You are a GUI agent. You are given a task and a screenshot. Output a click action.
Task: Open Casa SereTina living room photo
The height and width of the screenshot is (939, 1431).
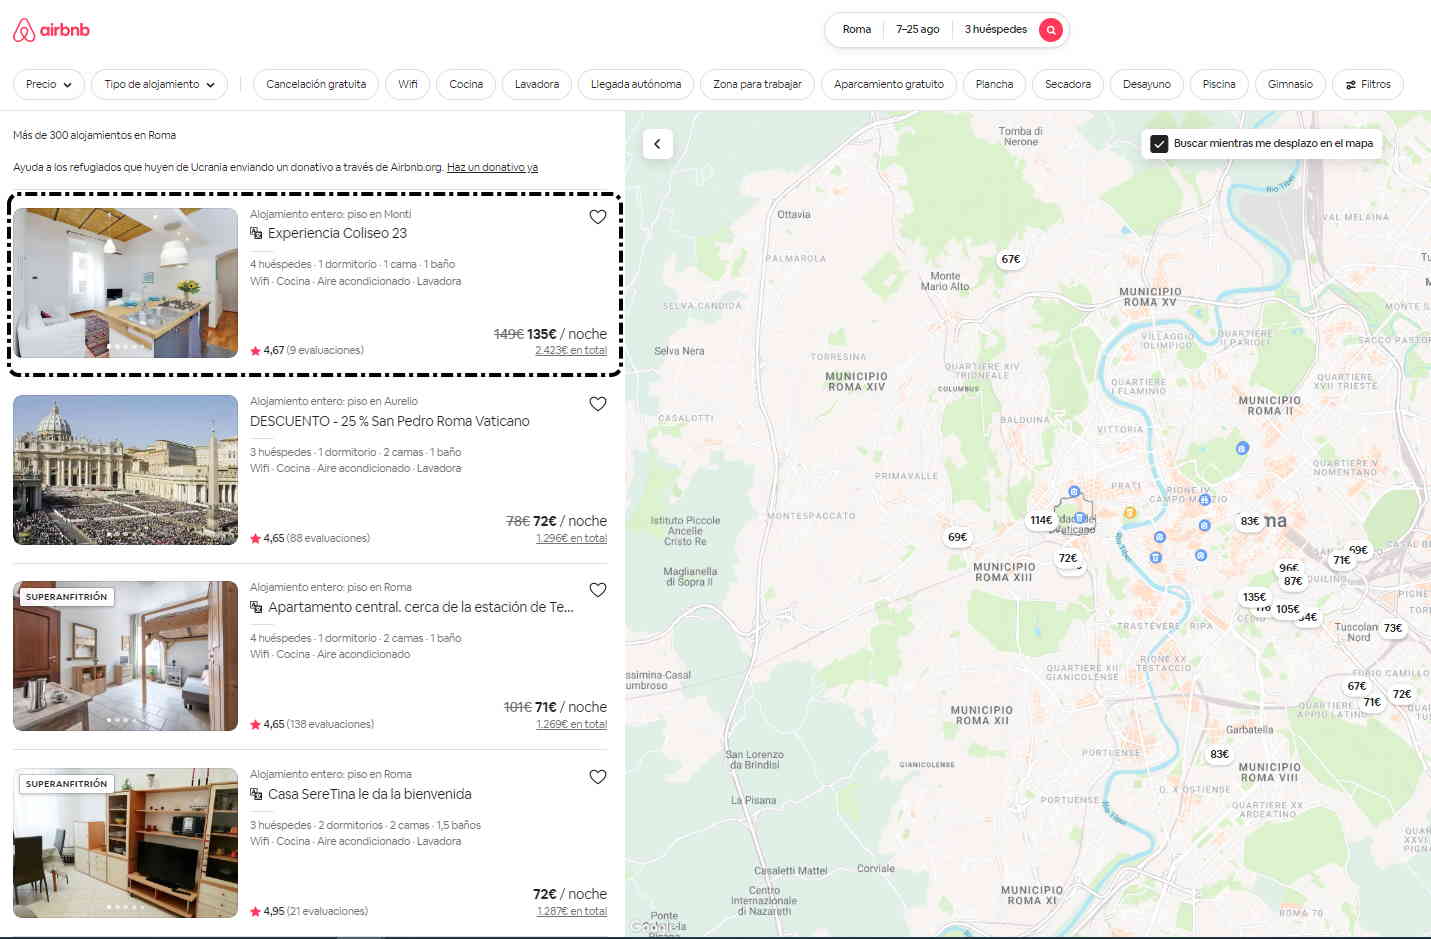coord(125,843)
